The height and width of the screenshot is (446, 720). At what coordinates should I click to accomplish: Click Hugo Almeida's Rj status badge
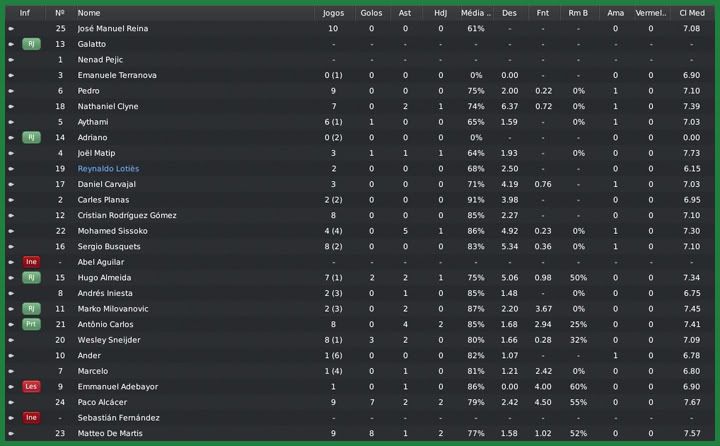click(31, 277)
